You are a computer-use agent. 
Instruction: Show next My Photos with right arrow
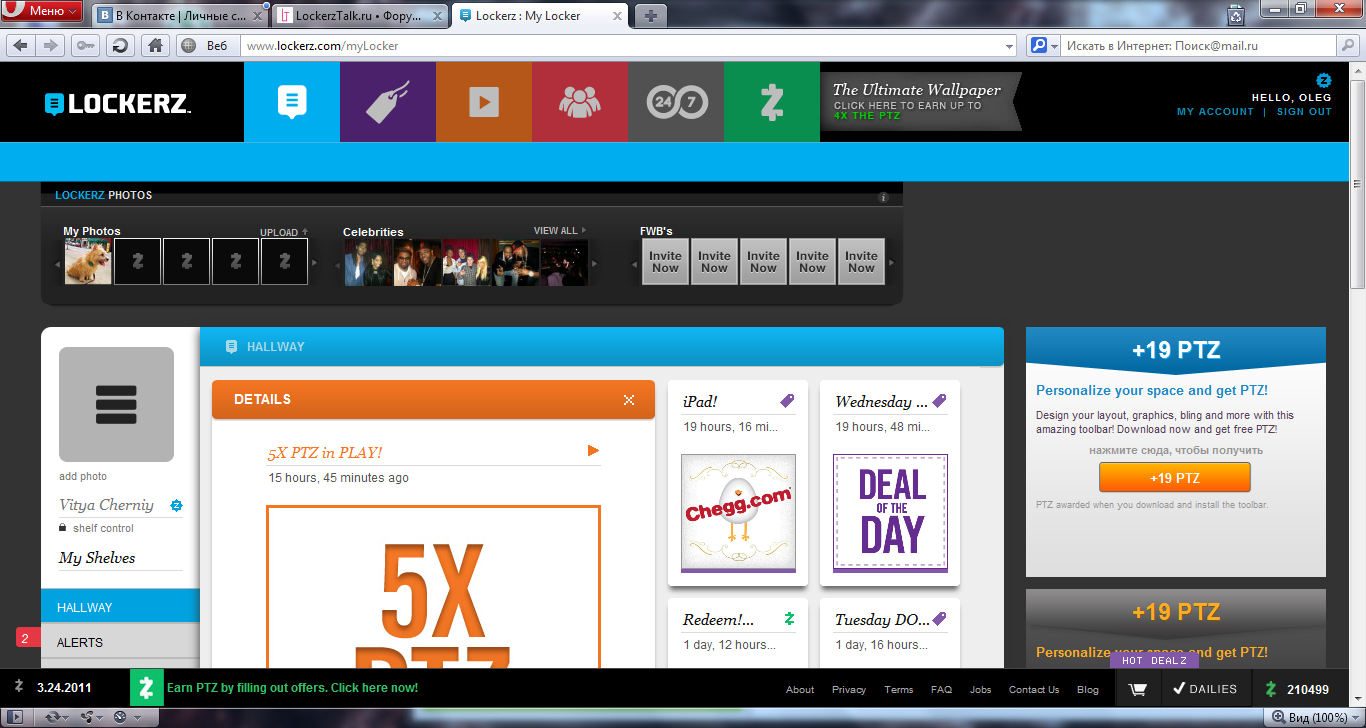pyautogui.click(x=314, y=263)
